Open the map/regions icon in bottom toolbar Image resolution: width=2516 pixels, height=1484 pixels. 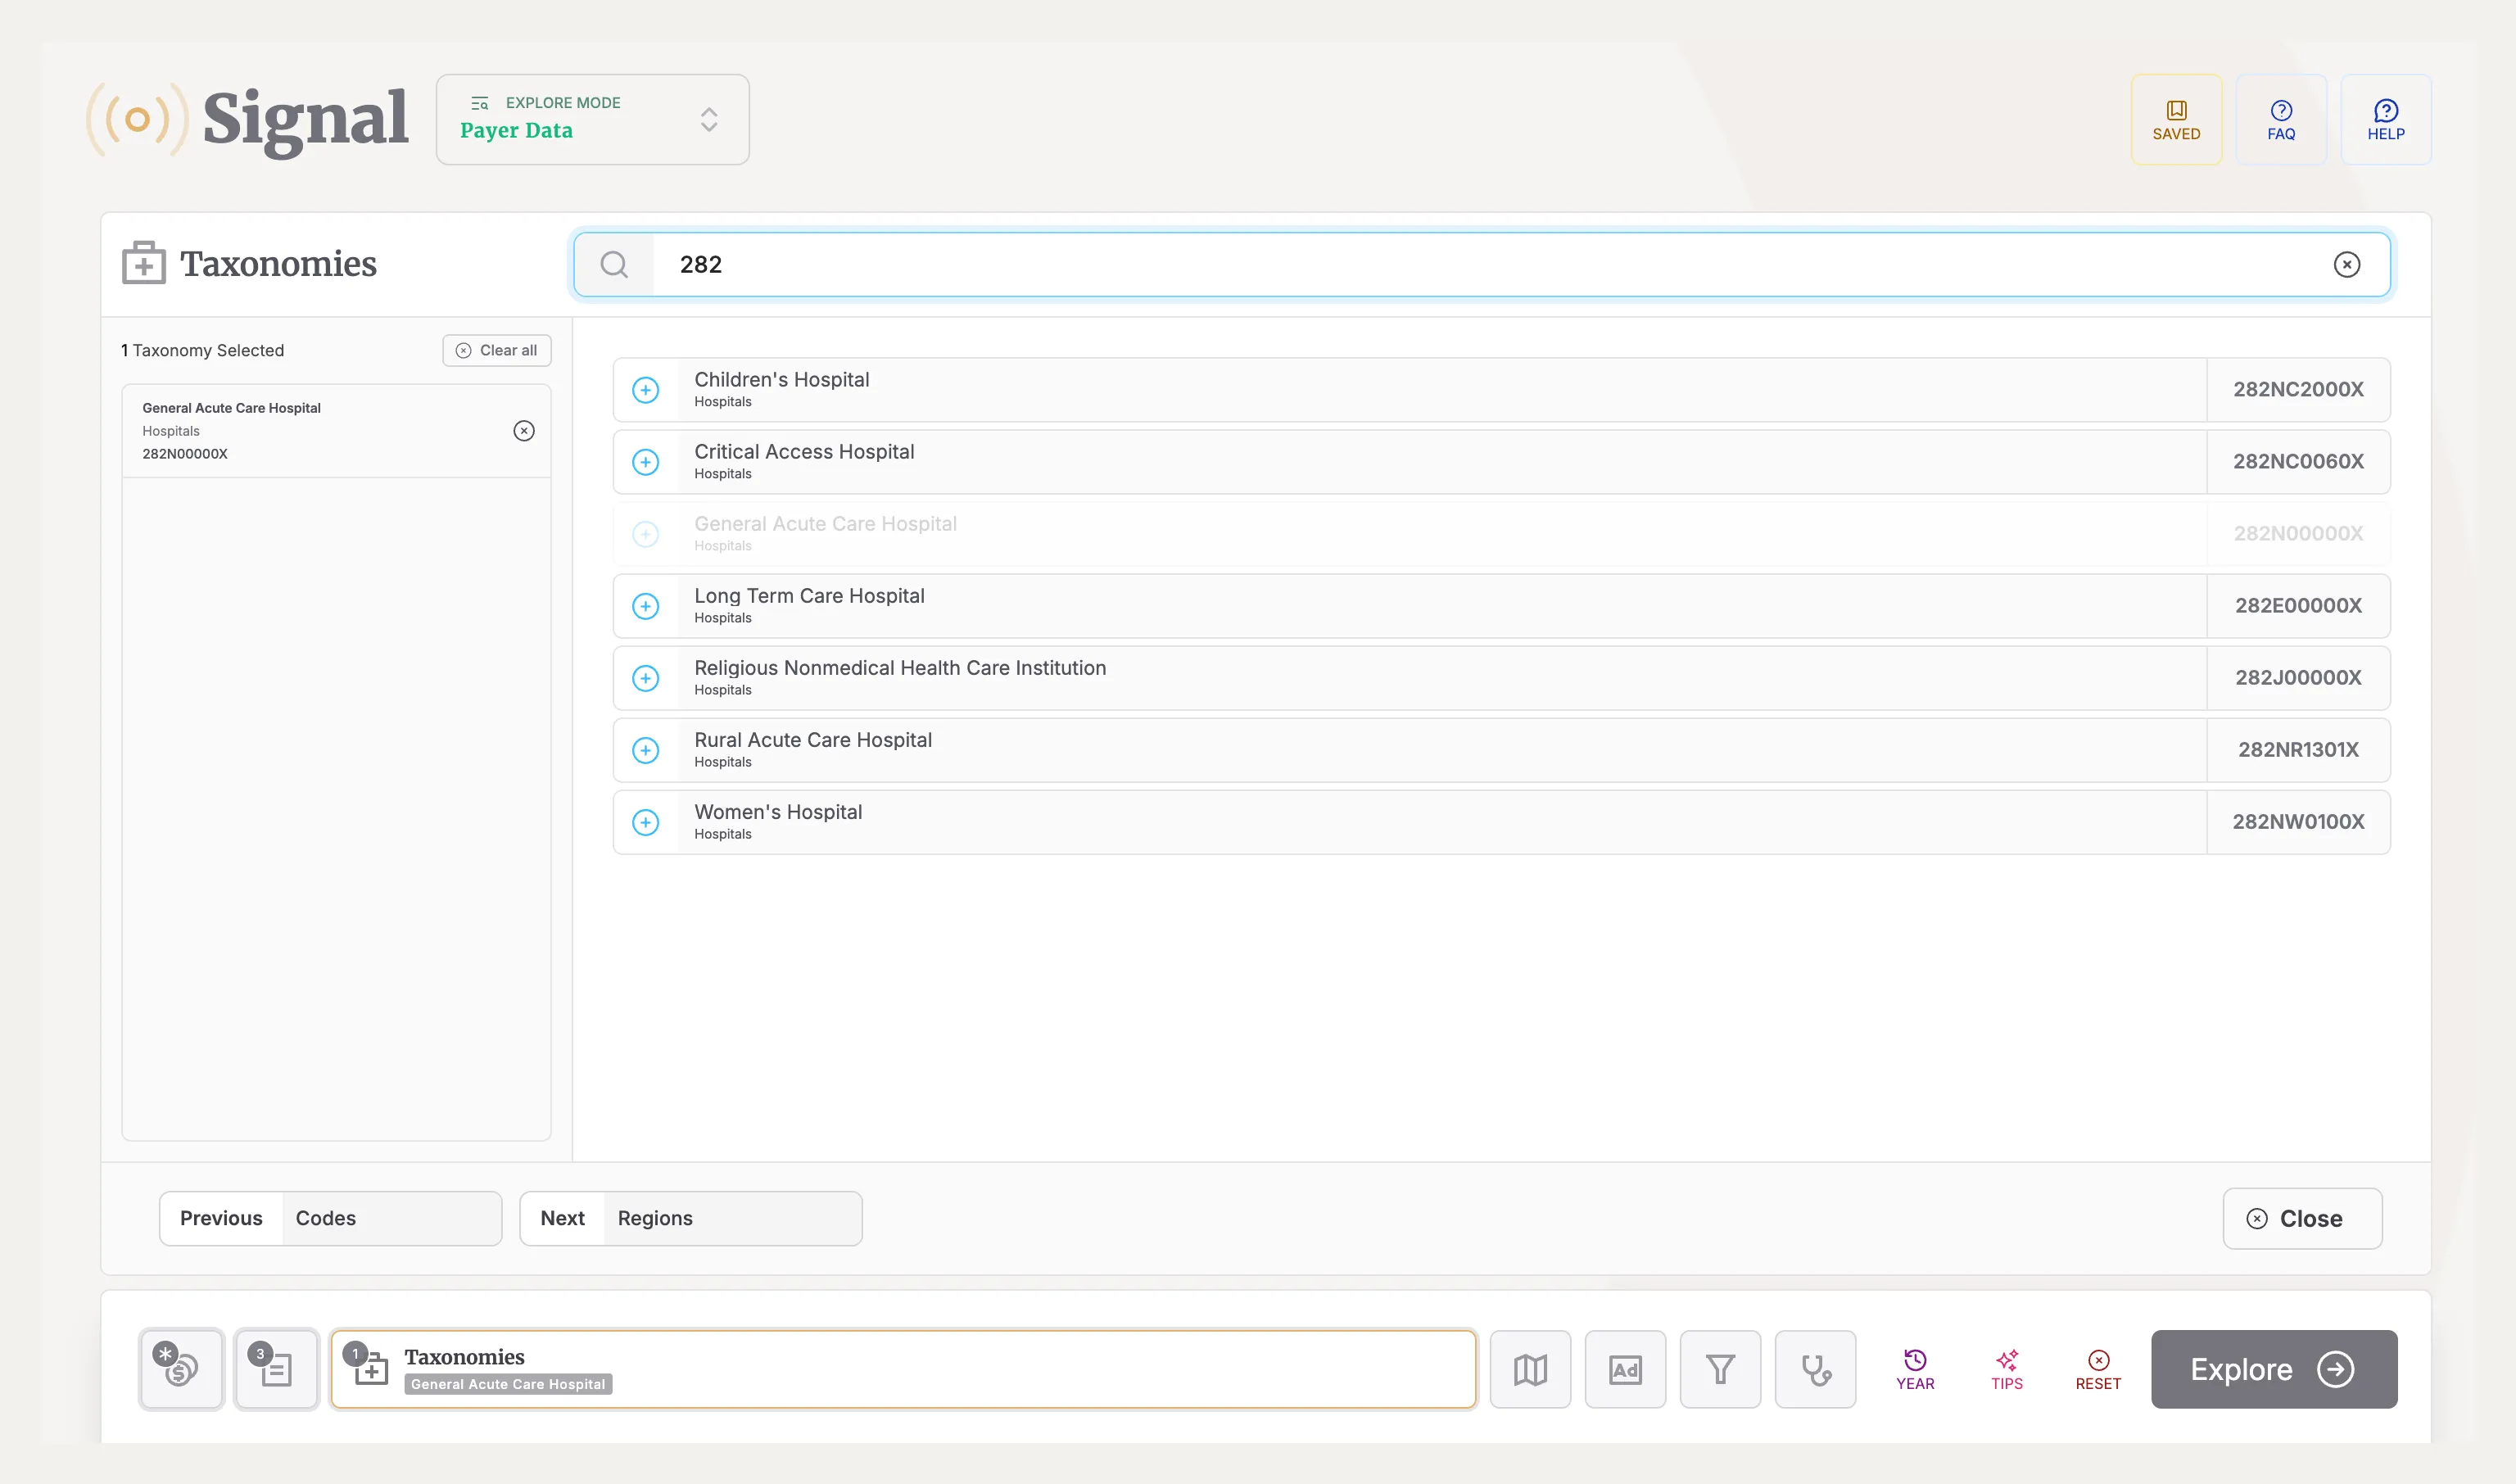(1530, 1369)
